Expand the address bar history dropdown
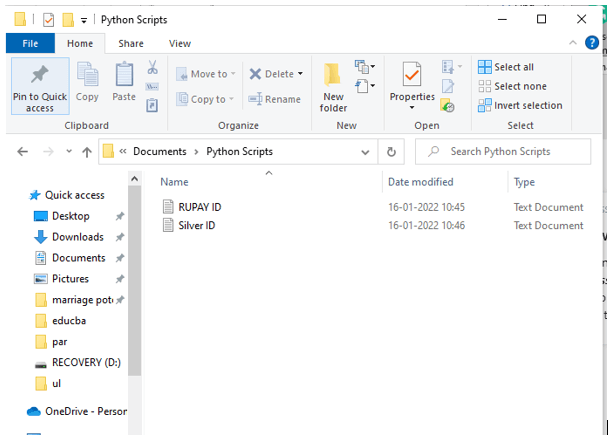This screenshot has height=438, width=610. click(x=365, y=152)
